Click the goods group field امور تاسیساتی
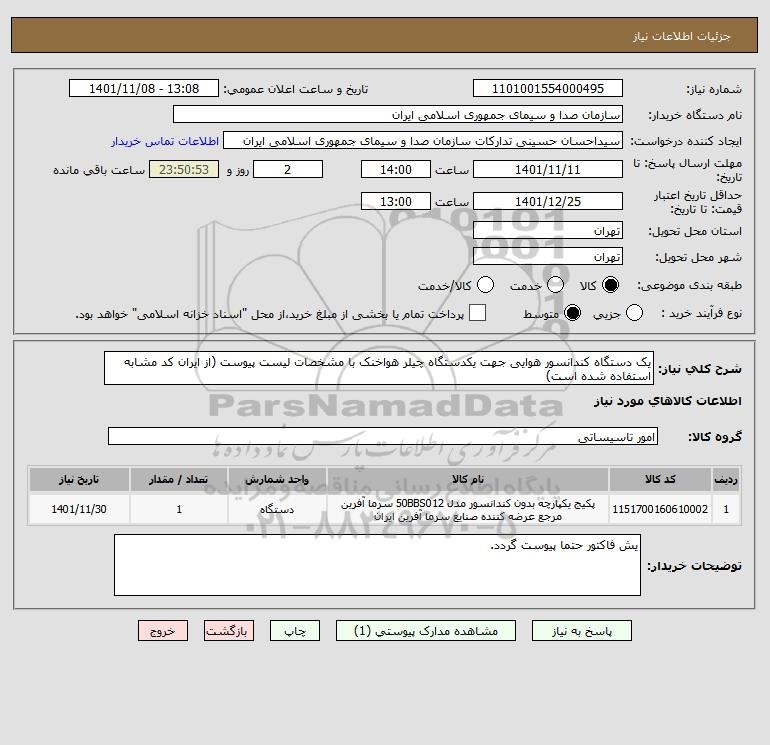This screenshot has width=770, height=745. coord(383,436)
